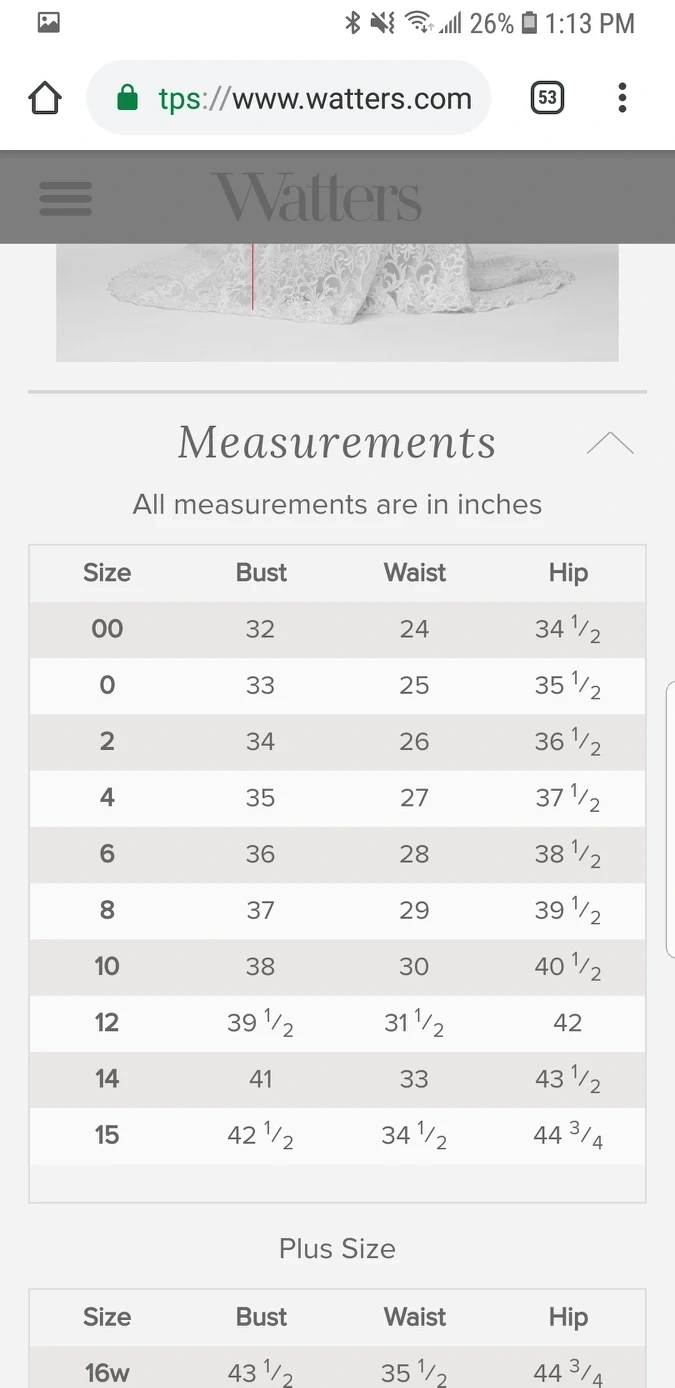Open the tab switcher showing 53 tabs
This screenshot has width=675, height=1388.
tap(547, 98)
